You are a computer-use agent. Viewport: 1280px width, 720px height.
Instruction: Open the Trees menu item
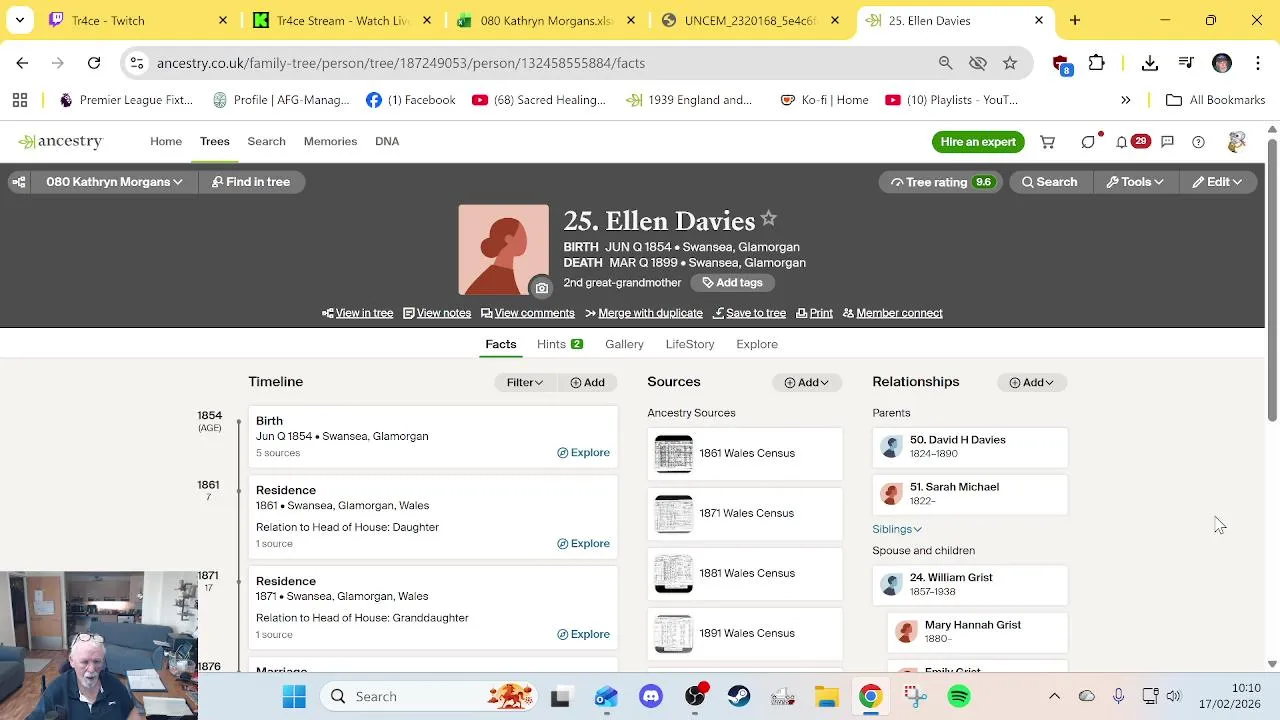(x=215, y=141)
